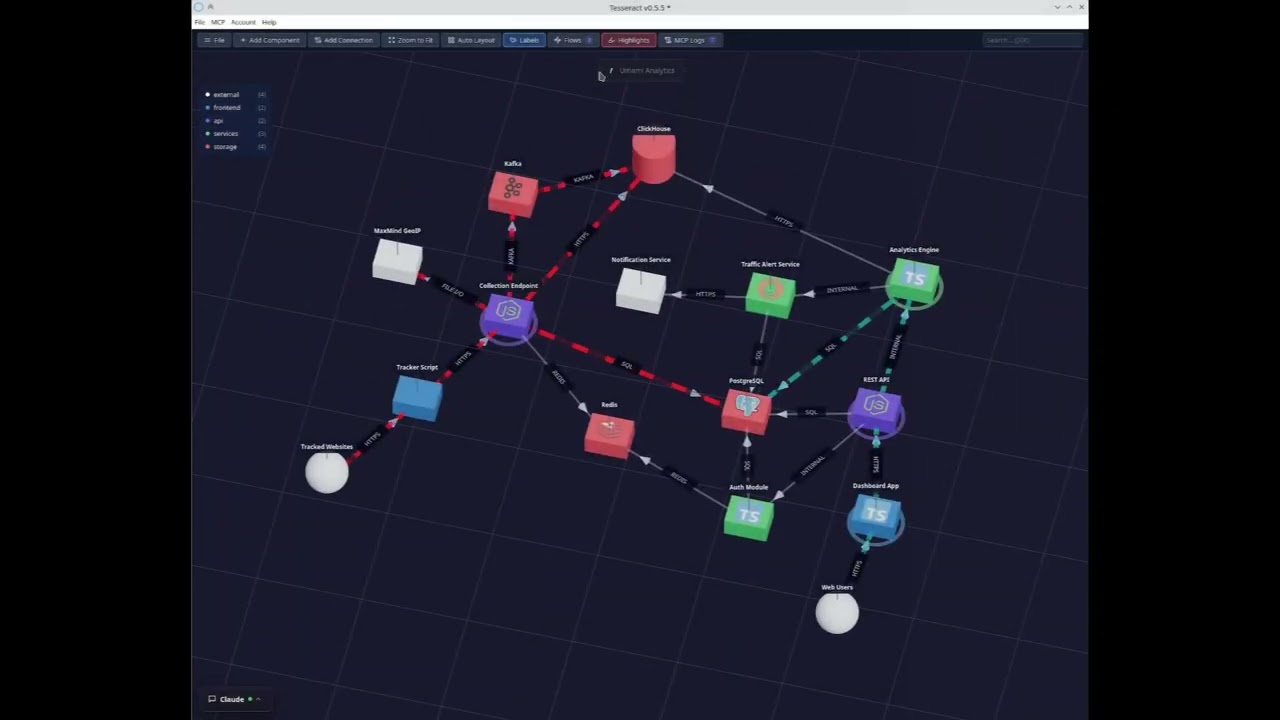Toggle the external layer in legend
Viewport: 1280px width, 720px height.
pos(236,95)
